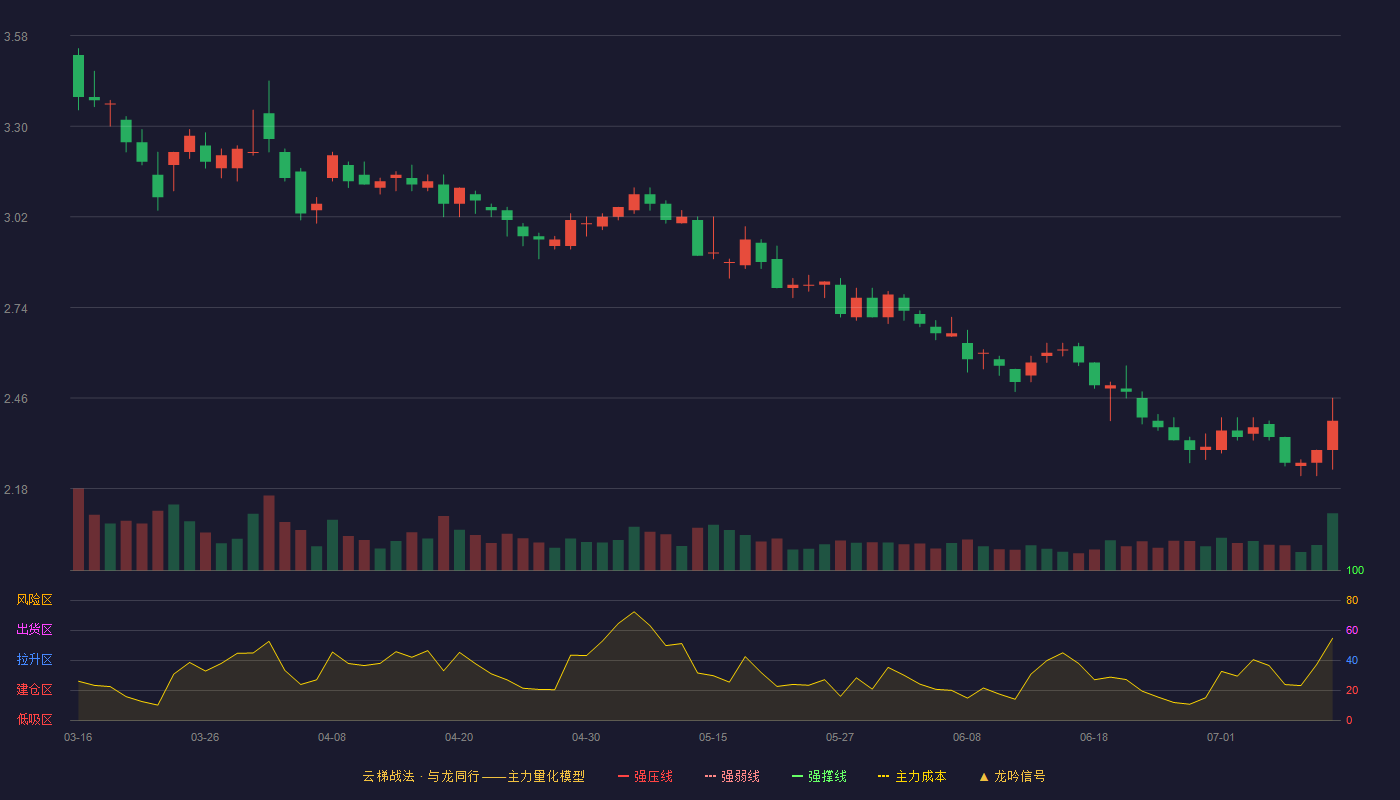
Task: Click the pink dashed 强弱线 marker icon
Action: [x=710, y=776]
